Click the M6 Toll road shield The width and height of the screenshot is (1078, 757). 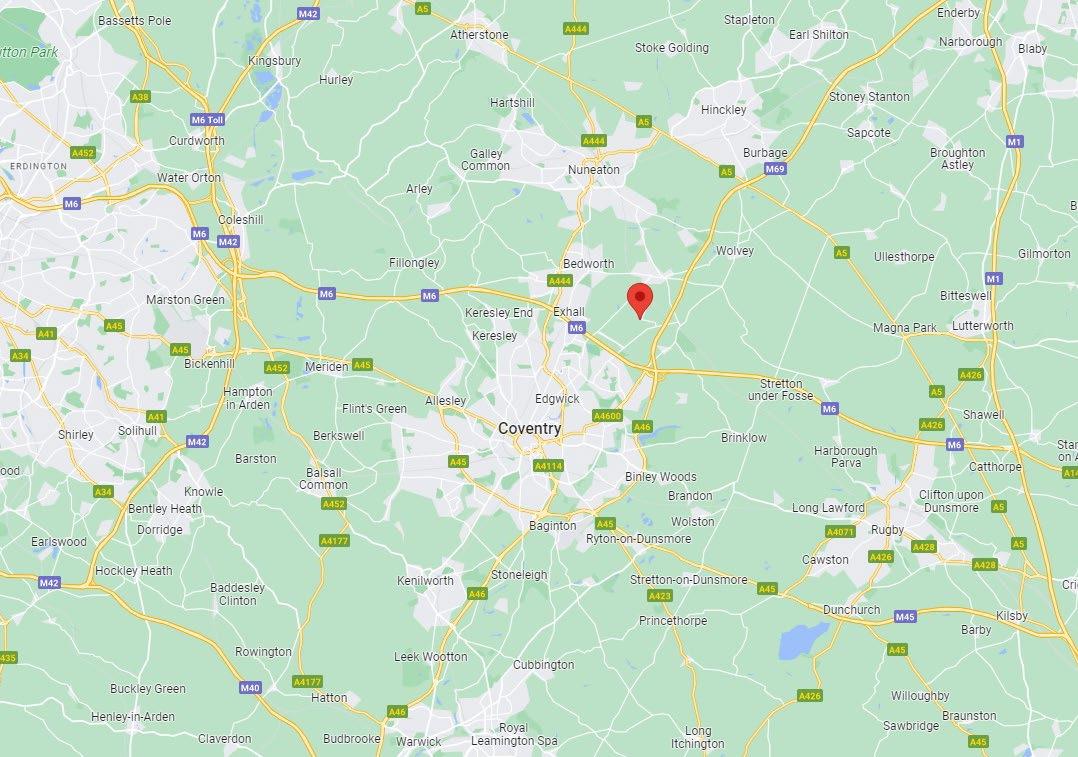[x=208, y=120]
